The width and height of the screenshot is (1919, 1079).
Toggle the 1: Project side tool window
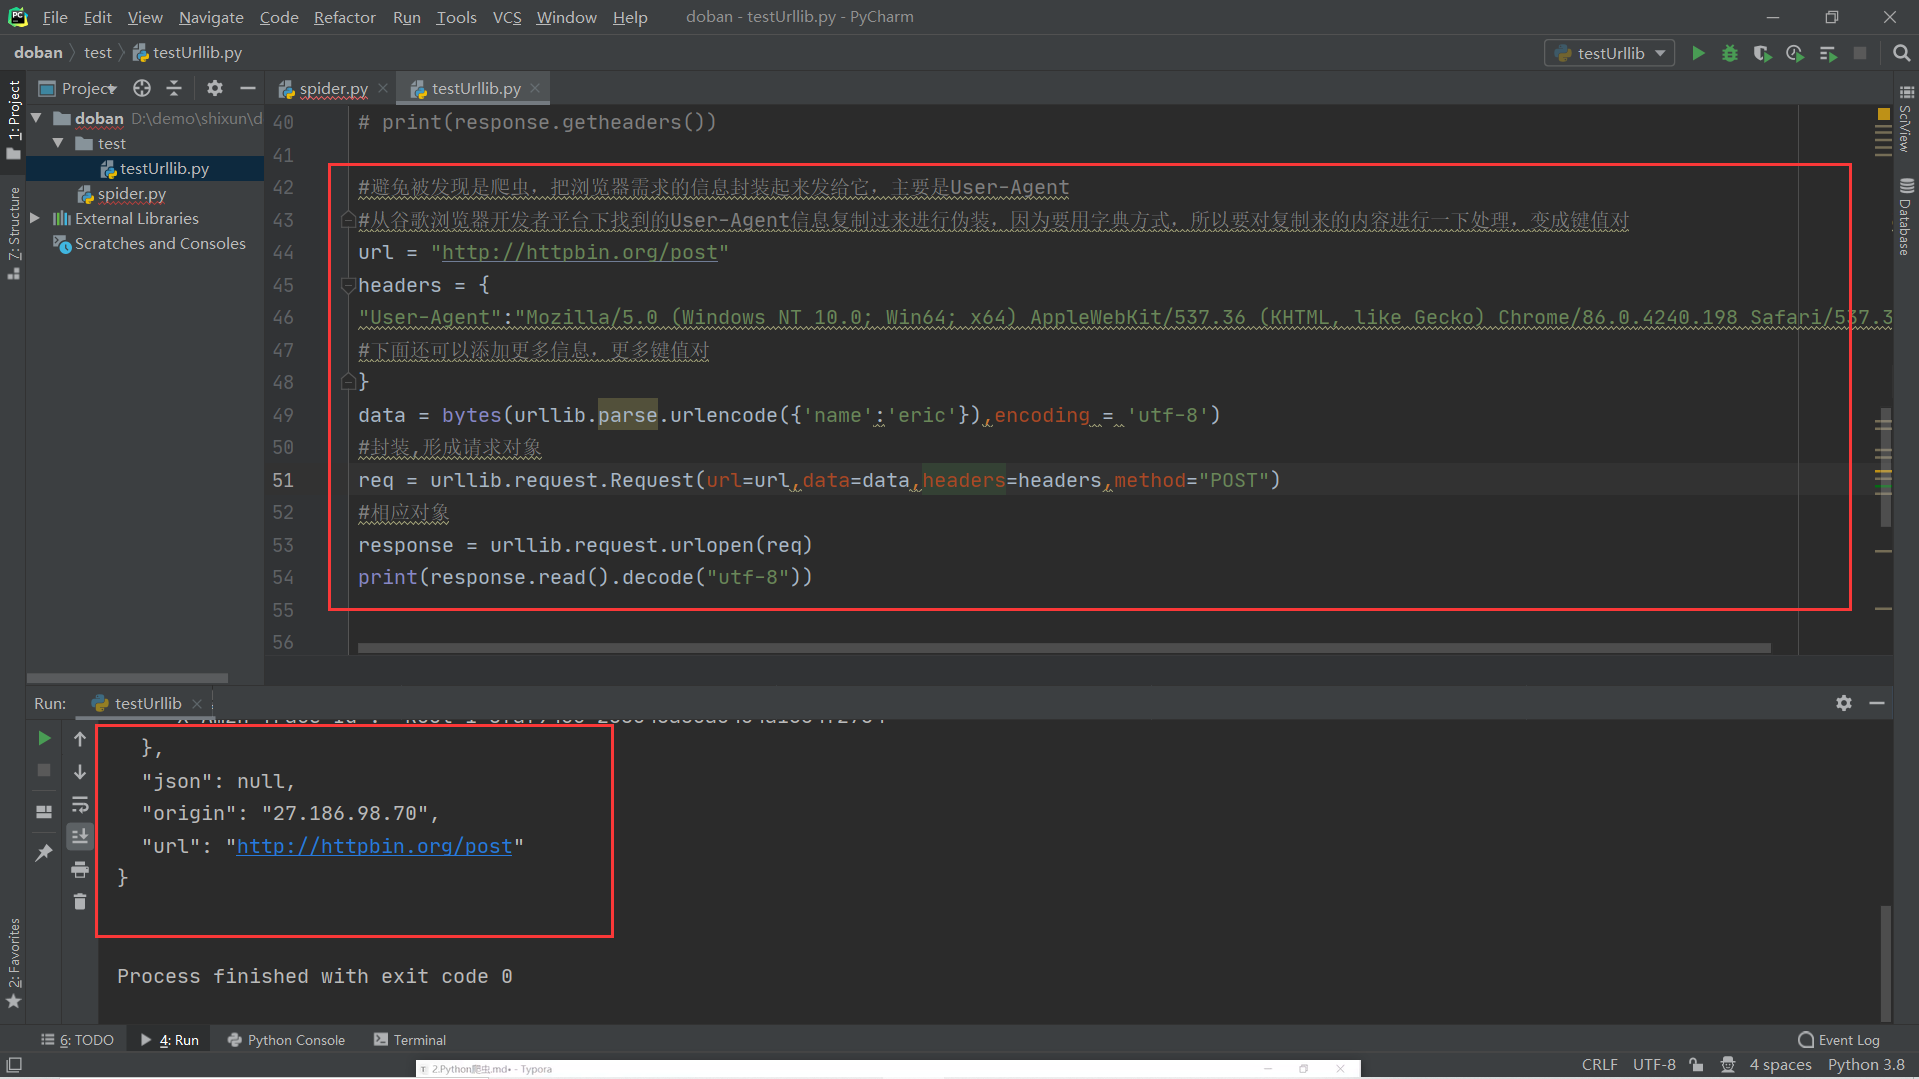pos(14,120)
